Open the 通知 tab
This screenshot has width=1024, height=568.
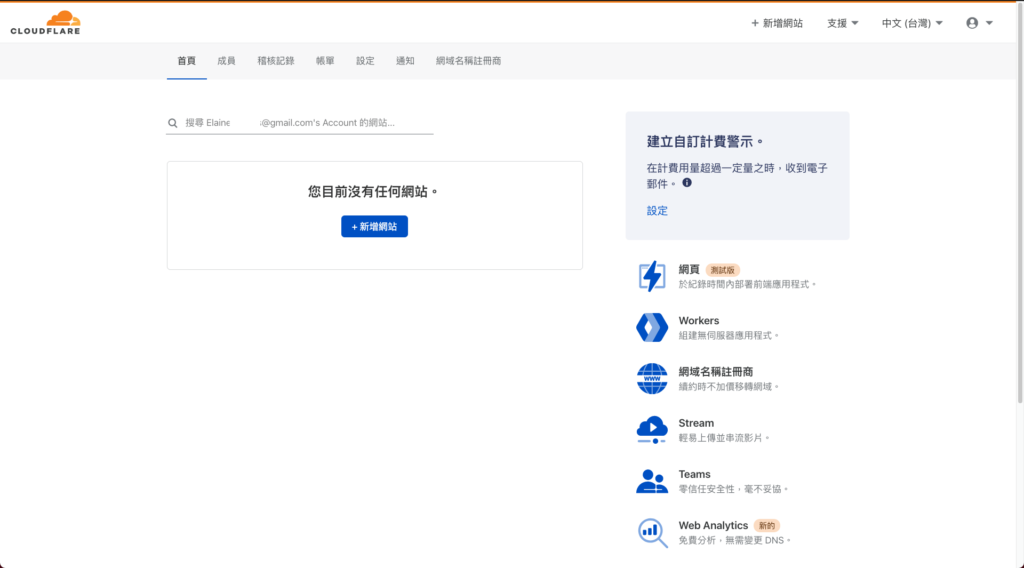coord(405,61)
